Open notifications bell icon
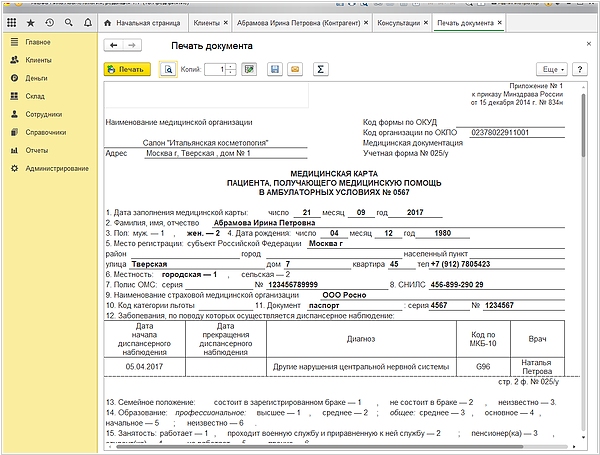The width and height of the screenshot is (600, 455). point(88,23)
